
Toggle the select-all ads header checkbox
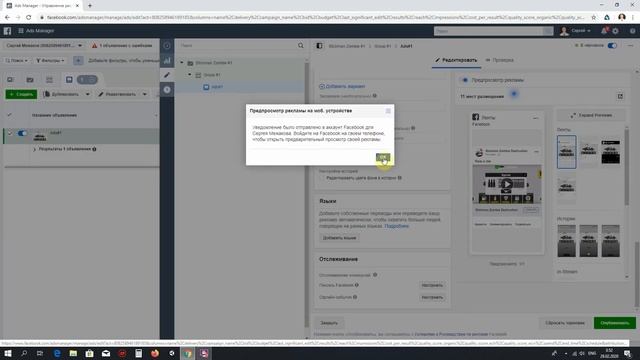10,115
